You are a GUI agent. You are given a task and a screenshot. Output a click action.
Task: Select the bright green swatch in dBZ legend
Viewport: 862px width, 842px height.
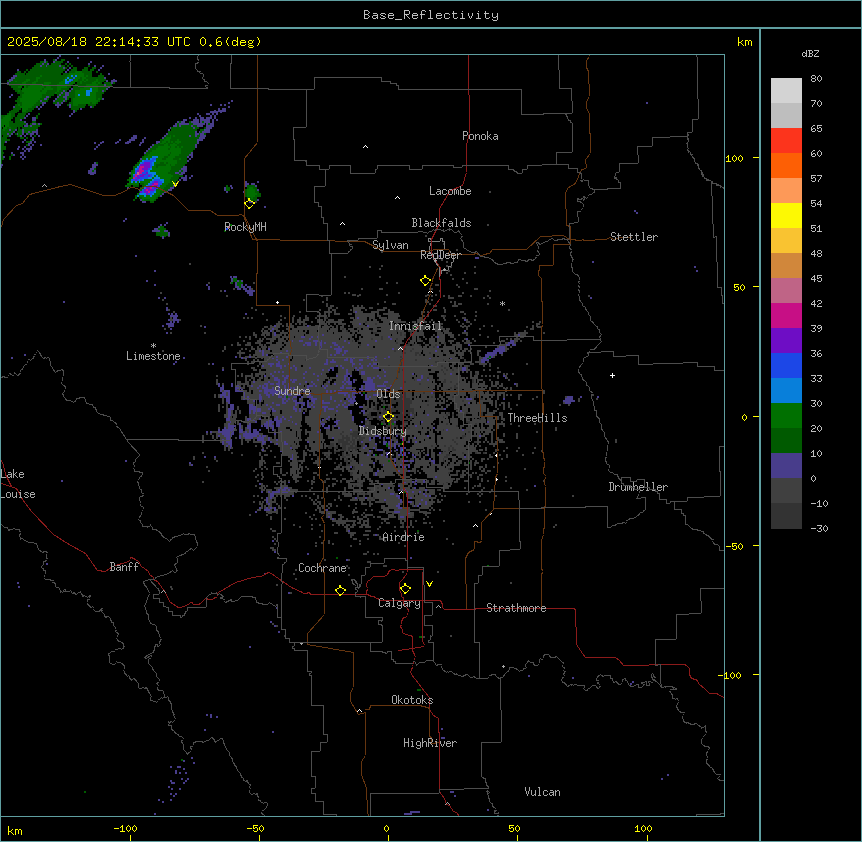click(x=786, y=416)
